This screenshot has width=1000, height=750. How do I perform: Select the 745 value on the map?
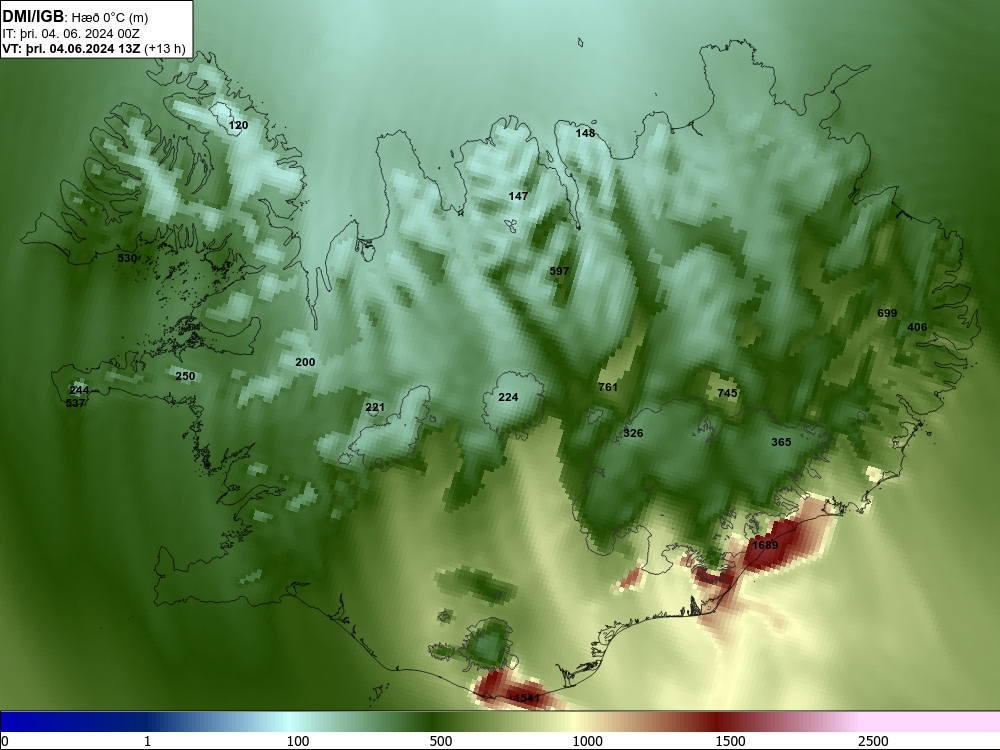[727, 393]
